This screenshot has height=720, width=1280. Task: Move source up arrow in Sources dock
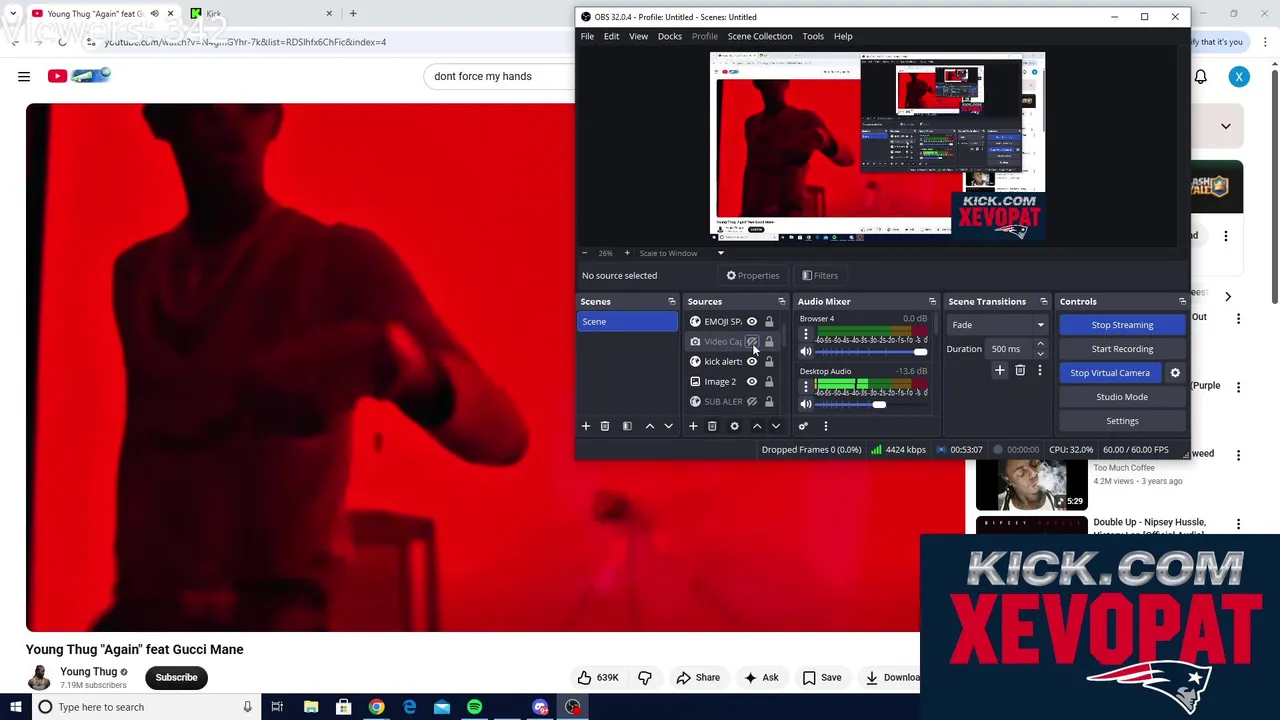pos(757,426)
